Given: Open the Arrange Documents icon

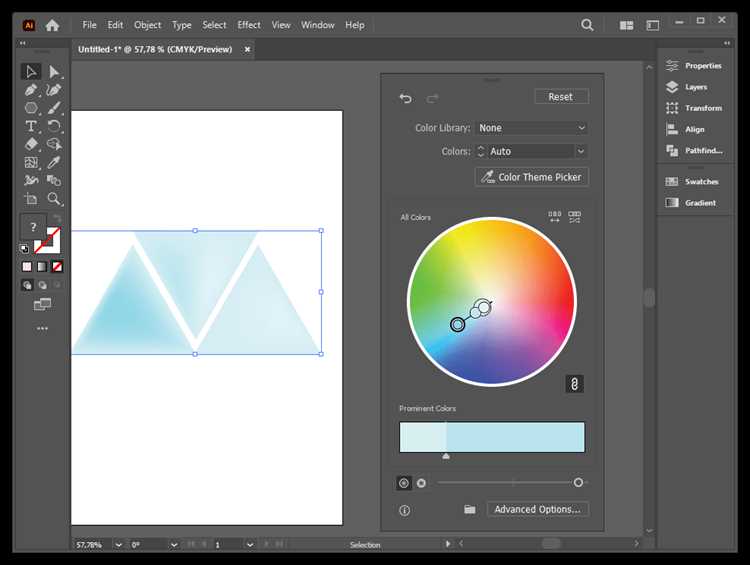Looking at the screenshot, I should click(626, 25).
